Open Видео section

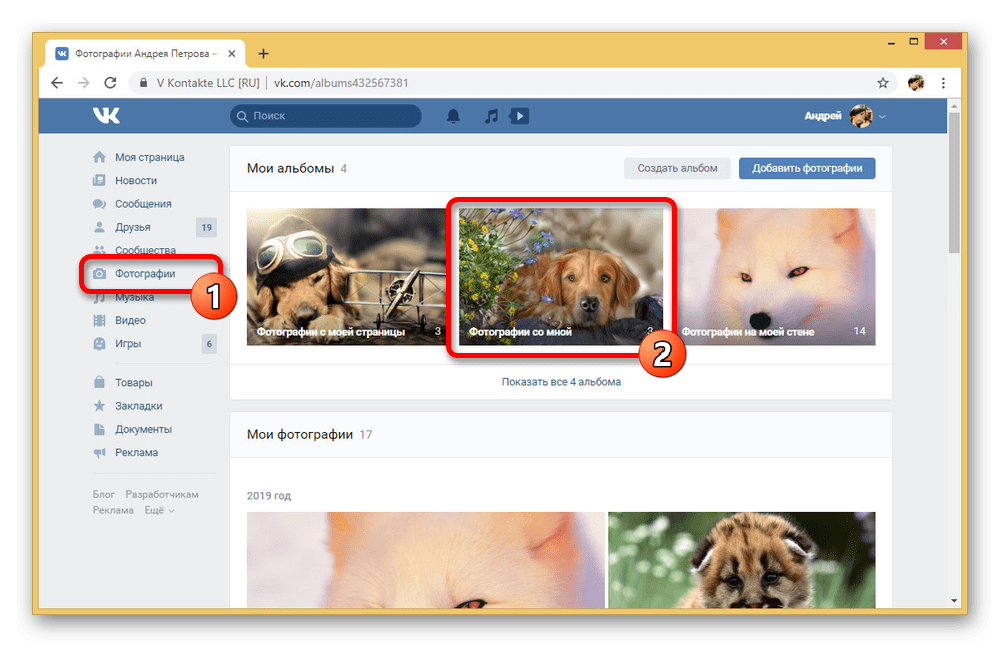[x=130, y=320]
